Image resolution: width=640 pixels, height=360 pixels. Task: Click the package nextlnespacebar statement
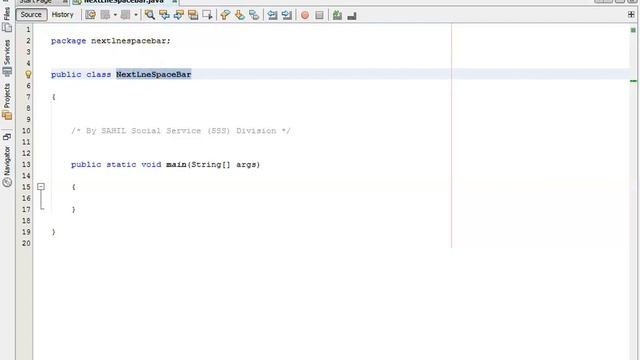[111, 41]
